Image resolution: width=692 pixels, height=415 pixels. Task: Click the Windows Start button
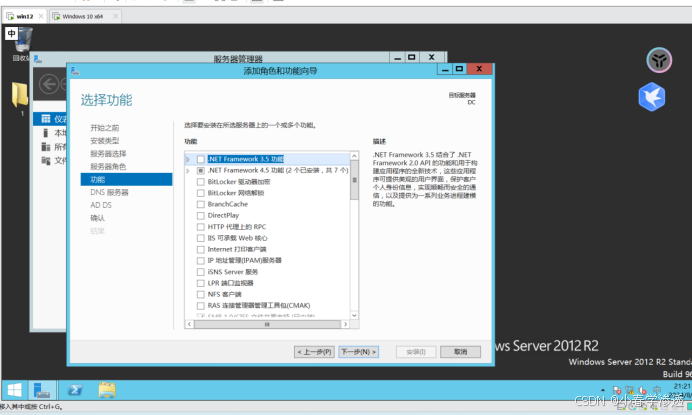(x=15, y=390)
